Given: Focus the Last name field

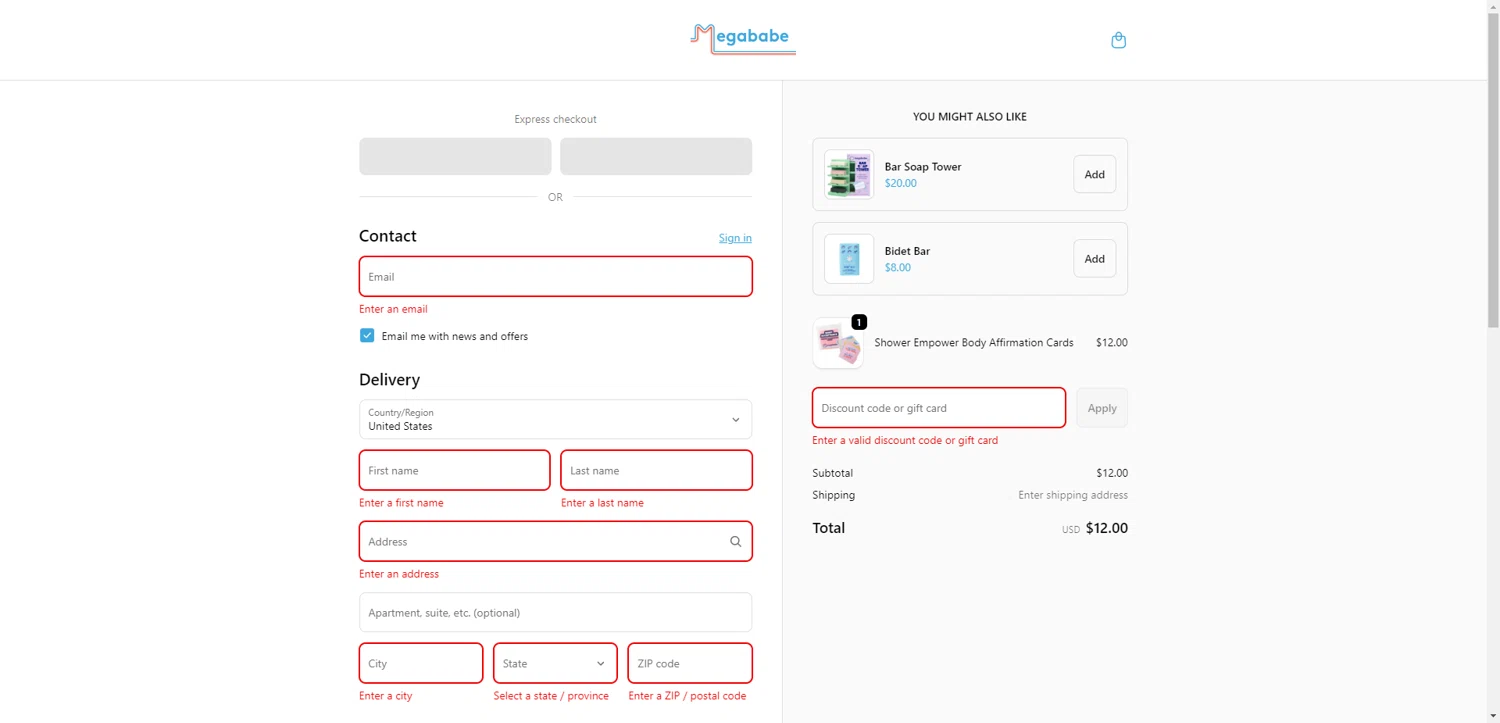Looking at the screenshot, I should click(656, 470).
